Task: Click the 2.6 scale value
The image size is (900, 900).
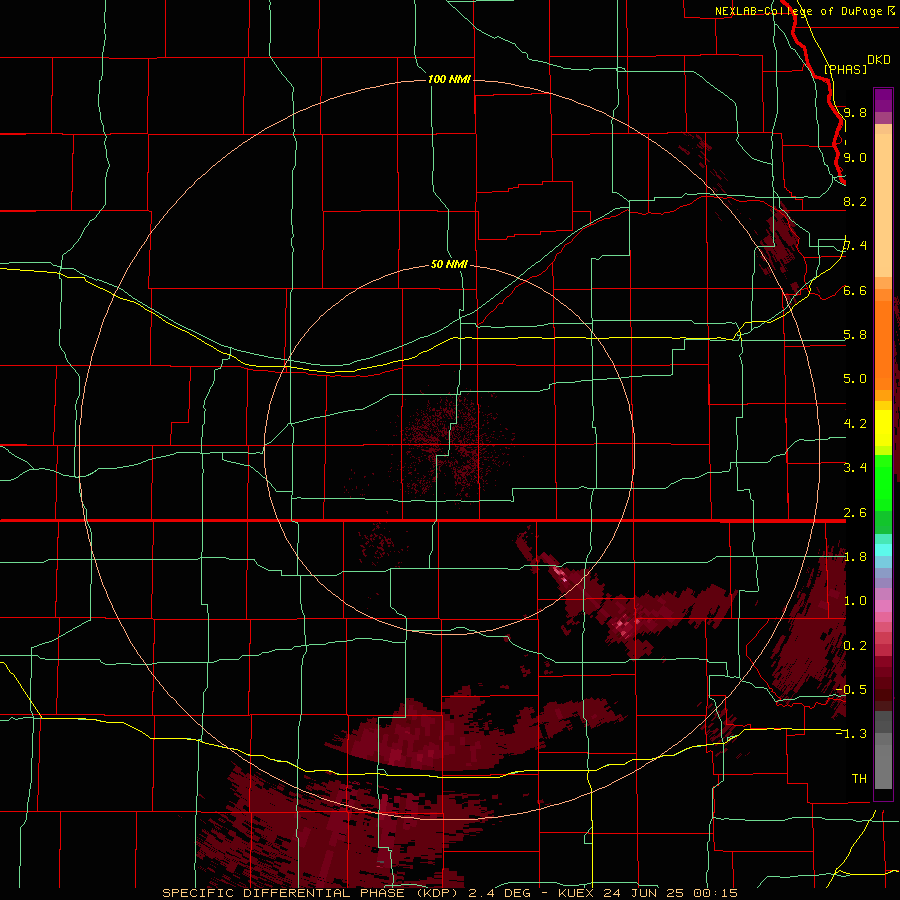Action: (855, 513)
